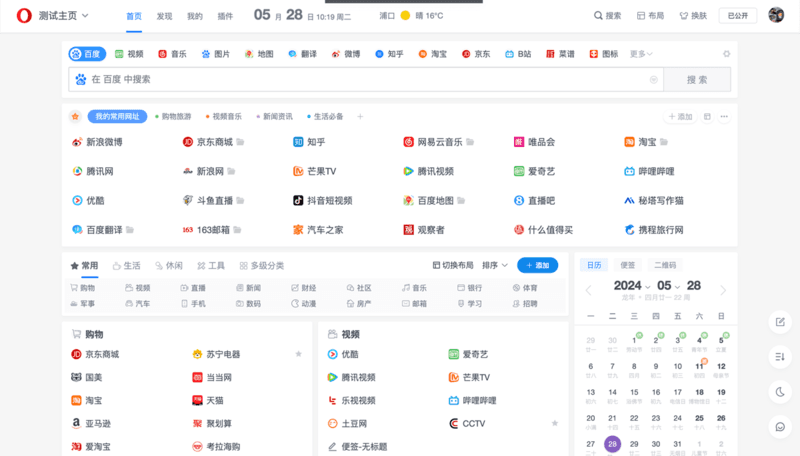Select calendar date 28 highlighted
The image size is (800, 456).
pyautogui.click(x=612, y=444)
